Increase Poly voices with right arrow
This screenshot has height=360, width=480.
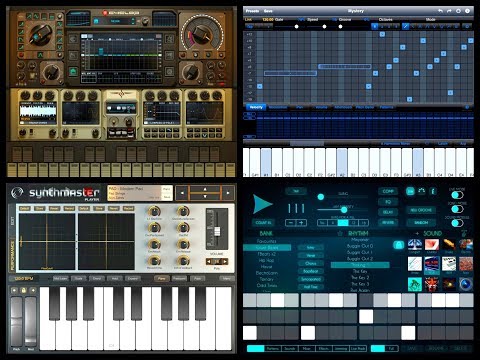coord(225,262)
